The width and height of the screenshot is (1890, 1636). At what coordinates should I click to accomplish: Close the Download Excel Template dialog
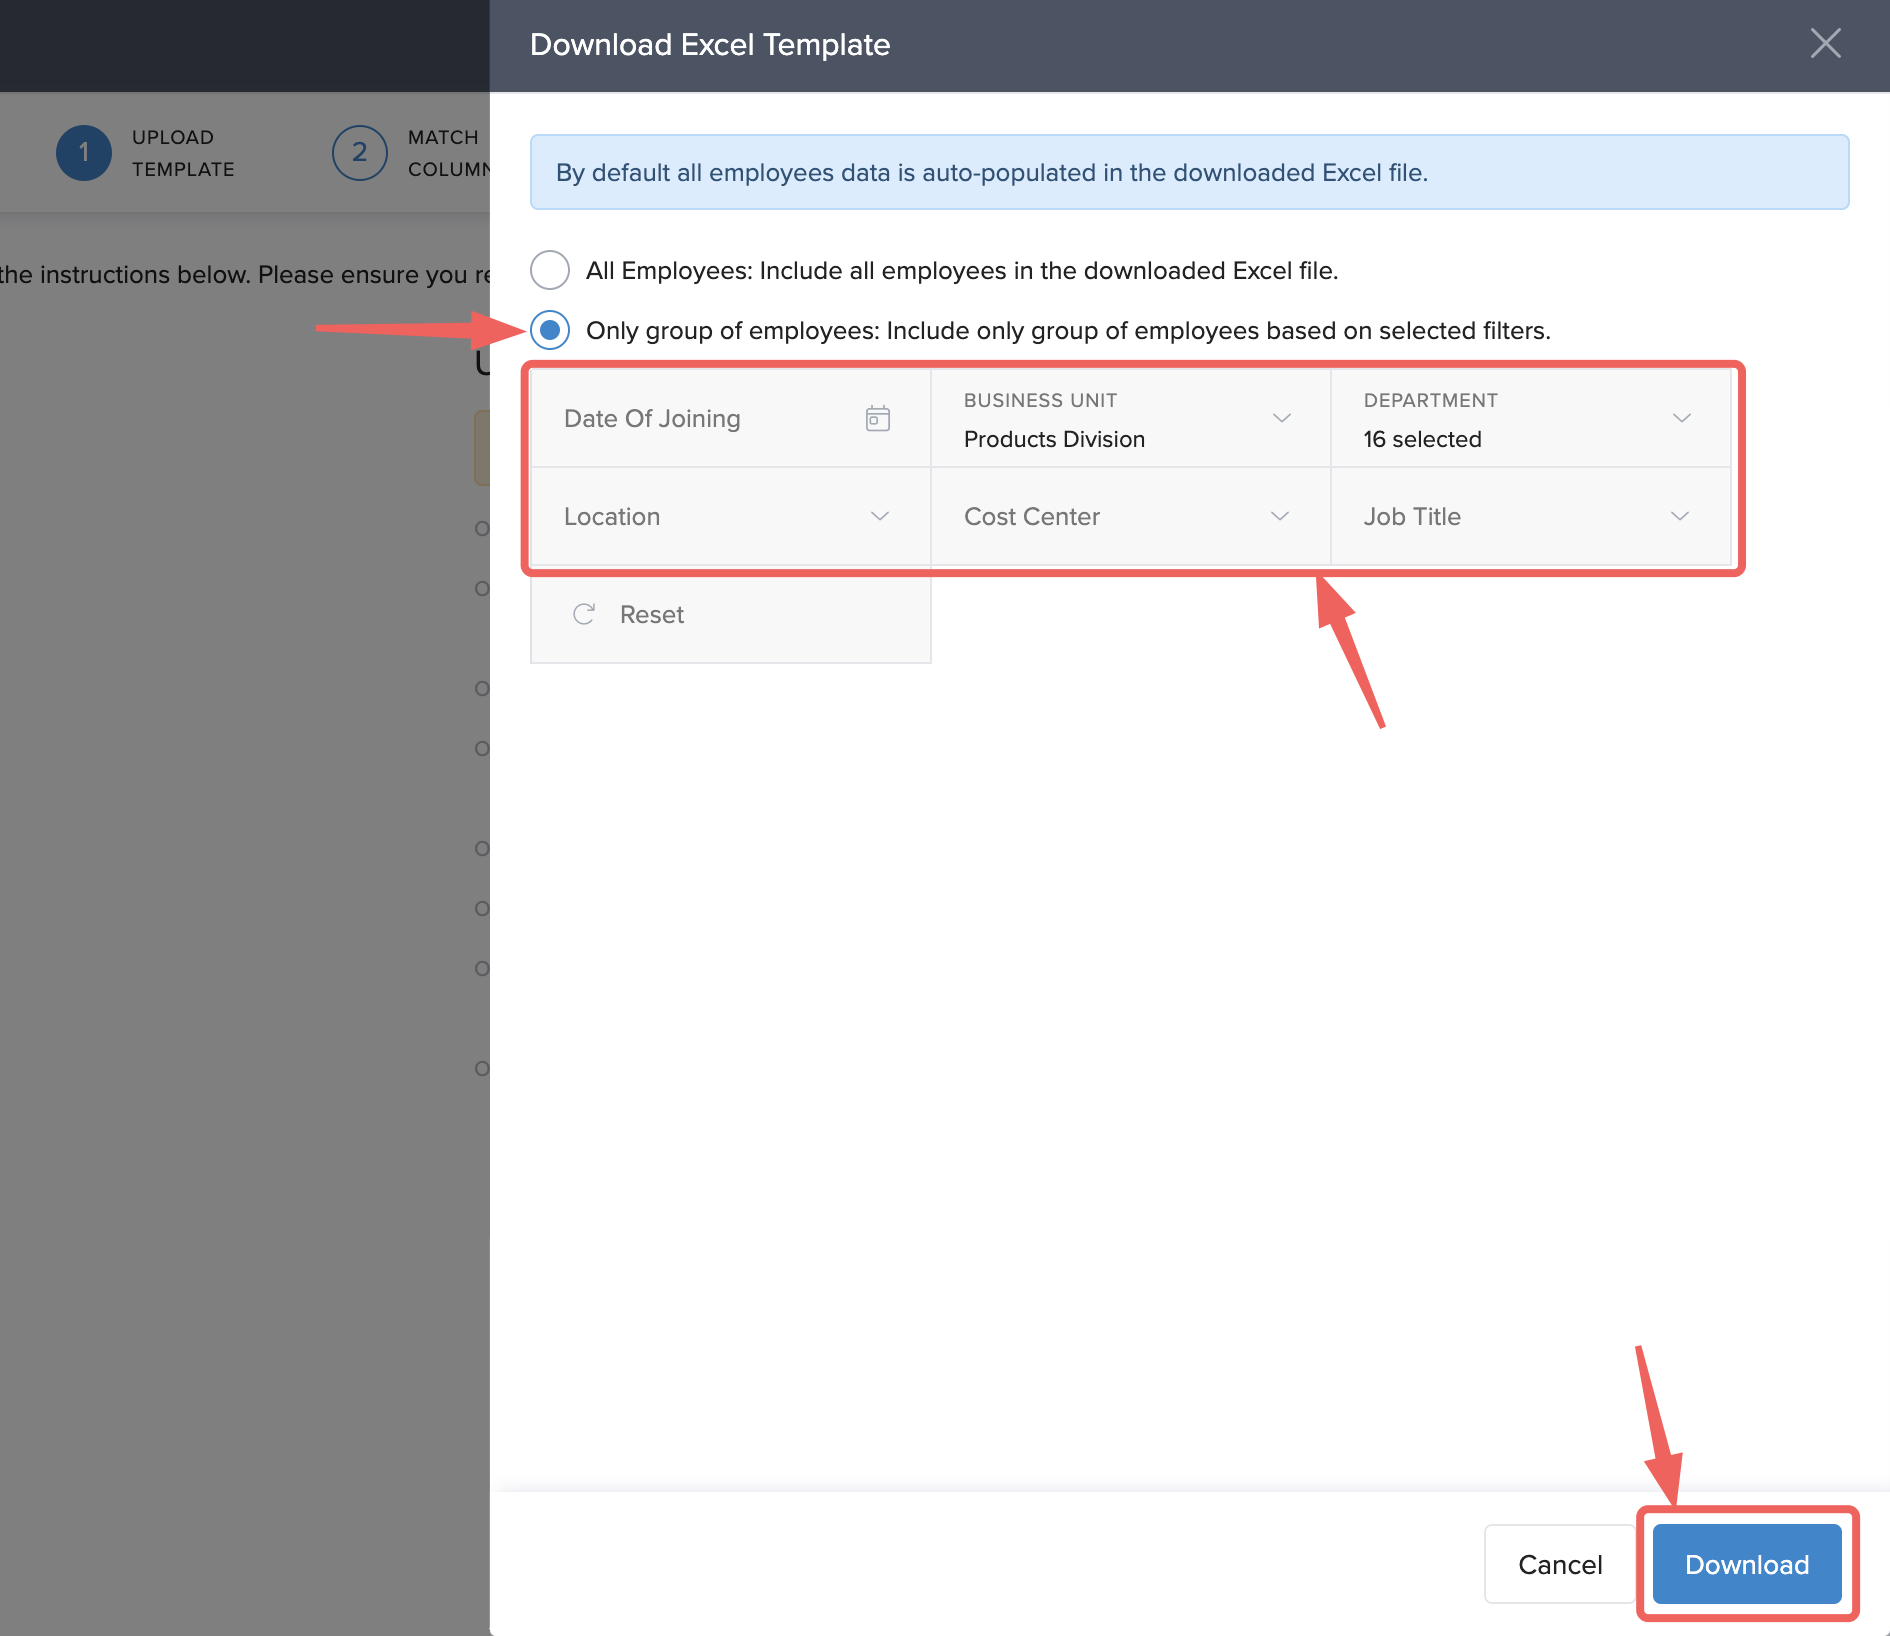pyautogui.click(x=1825, y=44)
